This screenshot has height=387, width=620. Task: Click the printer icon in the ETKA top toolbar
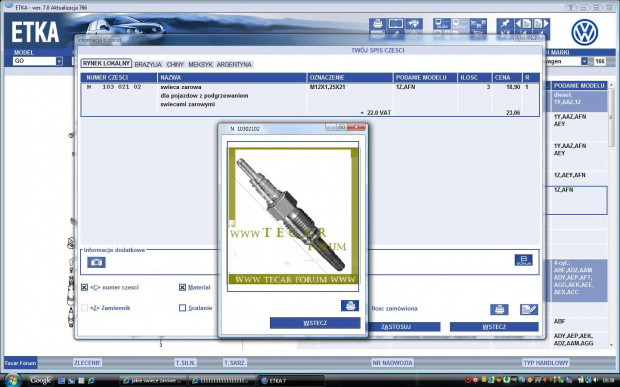(377, 24)
